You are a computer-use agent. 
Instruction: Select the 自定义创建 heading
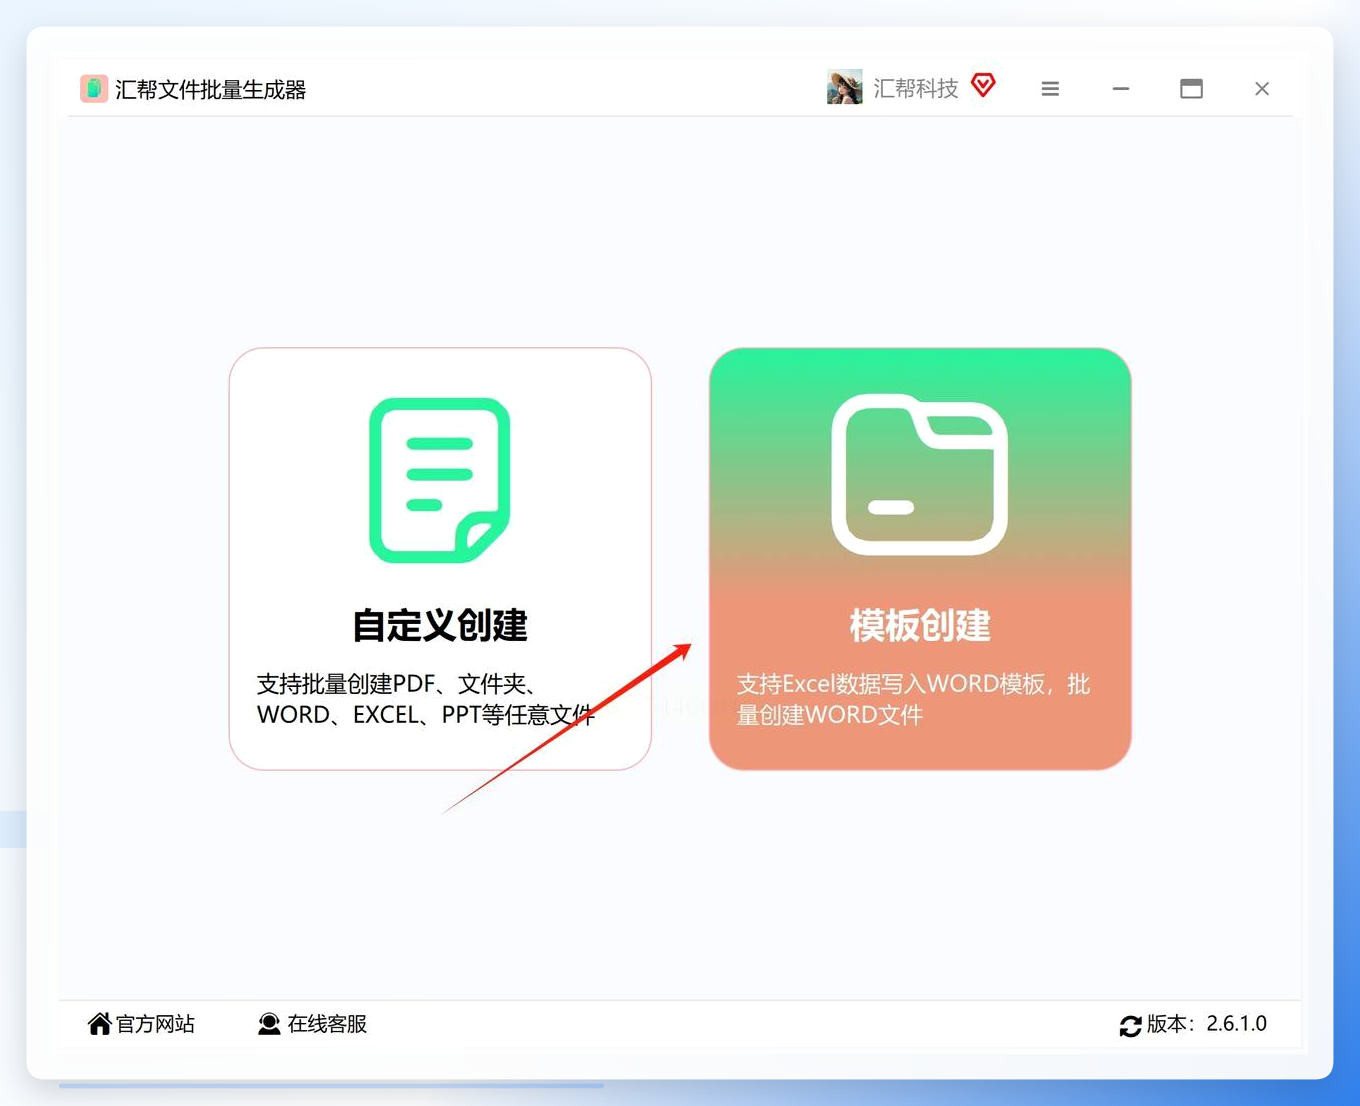[x=440, y=625]
